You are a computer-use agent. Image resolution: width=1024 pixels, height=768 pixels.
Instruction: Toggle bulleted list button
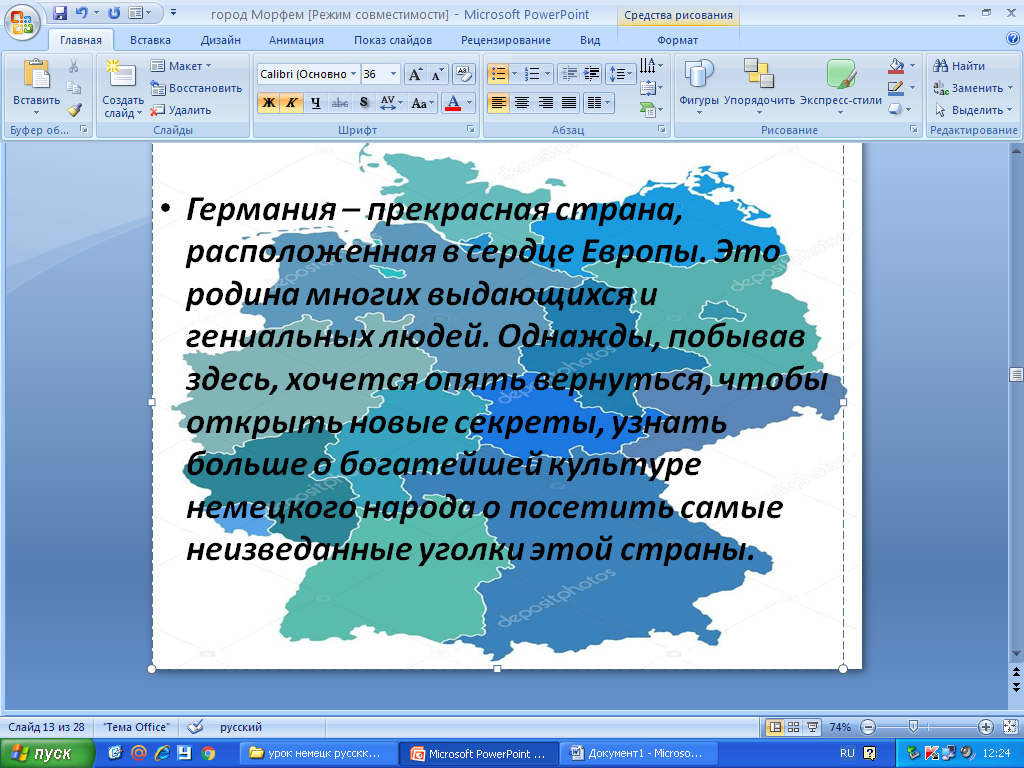point(497,74)
